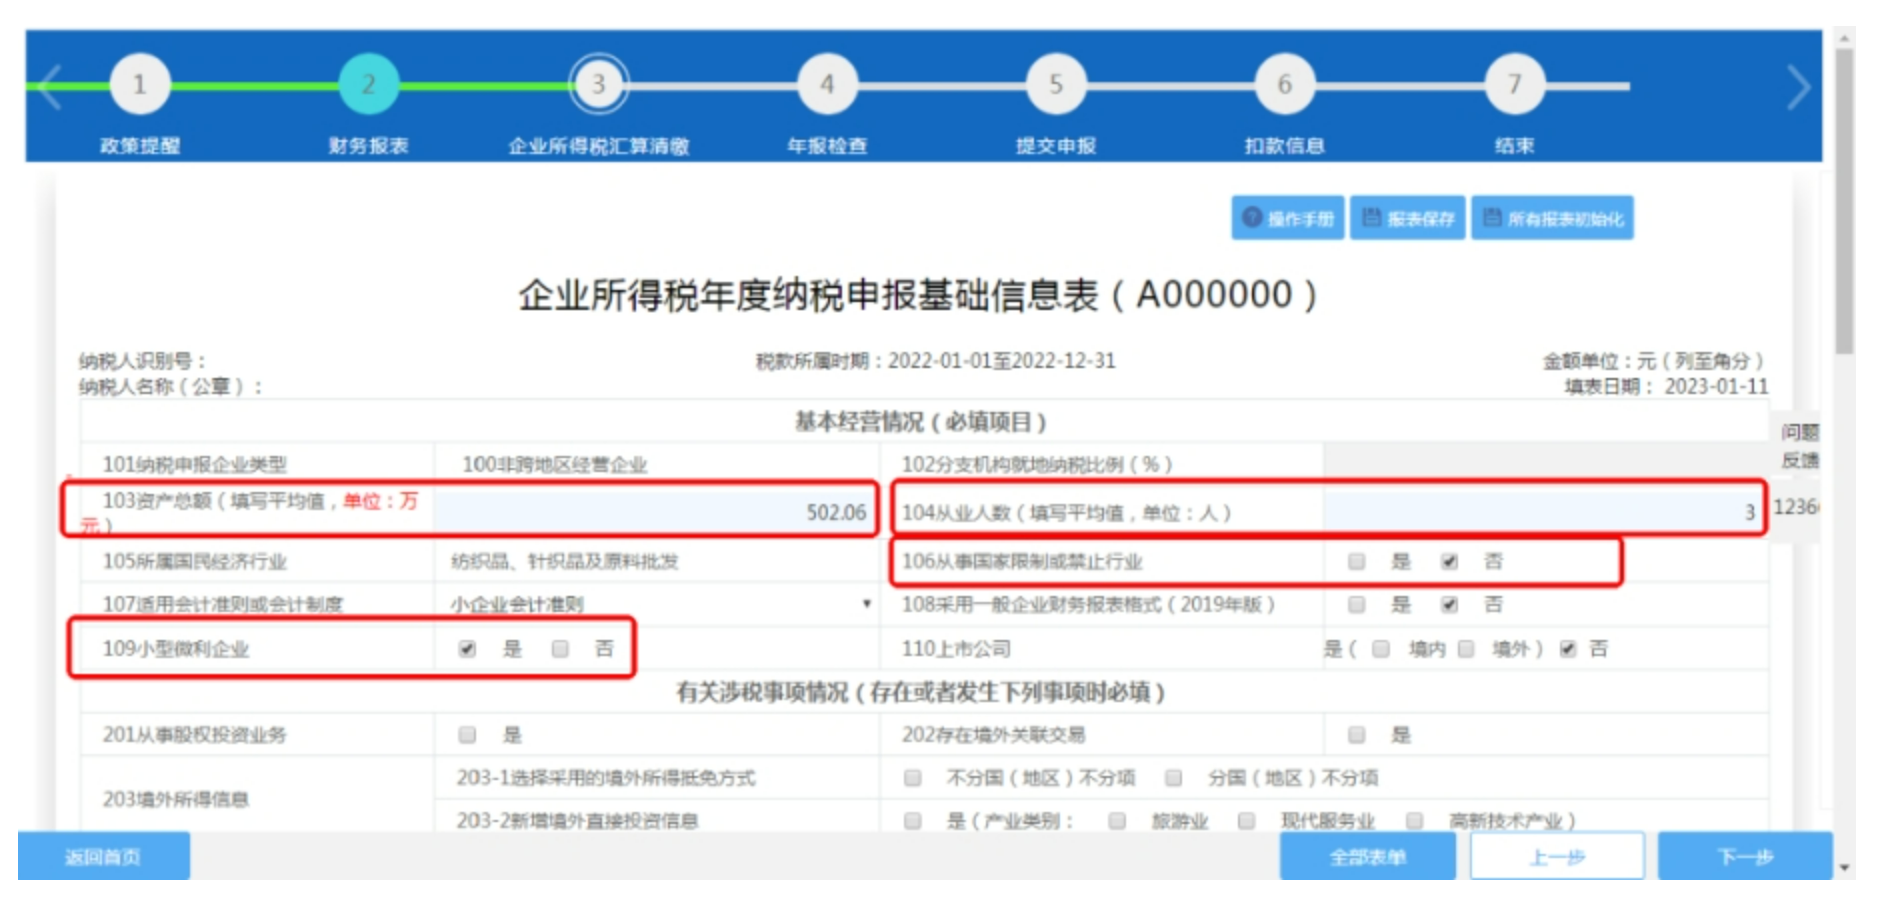Click the 103资产总额 input field

pyautogui.click(x=655, y=512)
